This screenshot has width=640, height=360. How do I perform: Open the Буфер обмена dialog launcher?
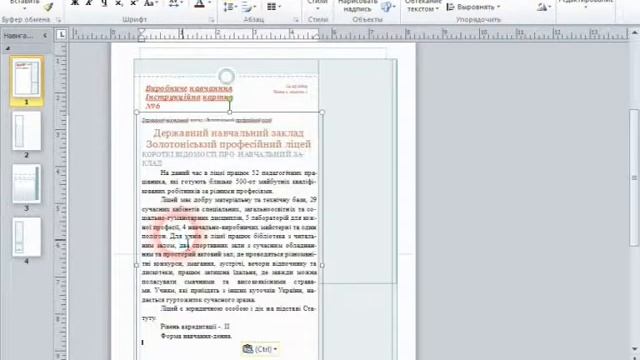58,20
